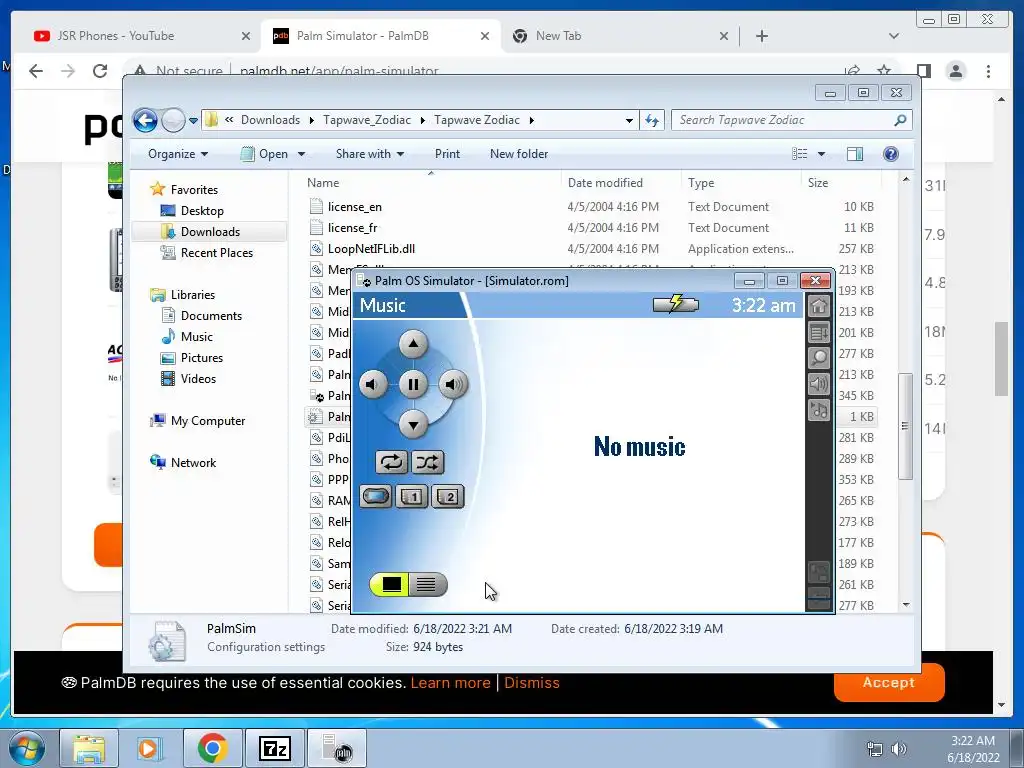
Task: Lower volume with the left speaker button
Action: [x=373, y=385]
